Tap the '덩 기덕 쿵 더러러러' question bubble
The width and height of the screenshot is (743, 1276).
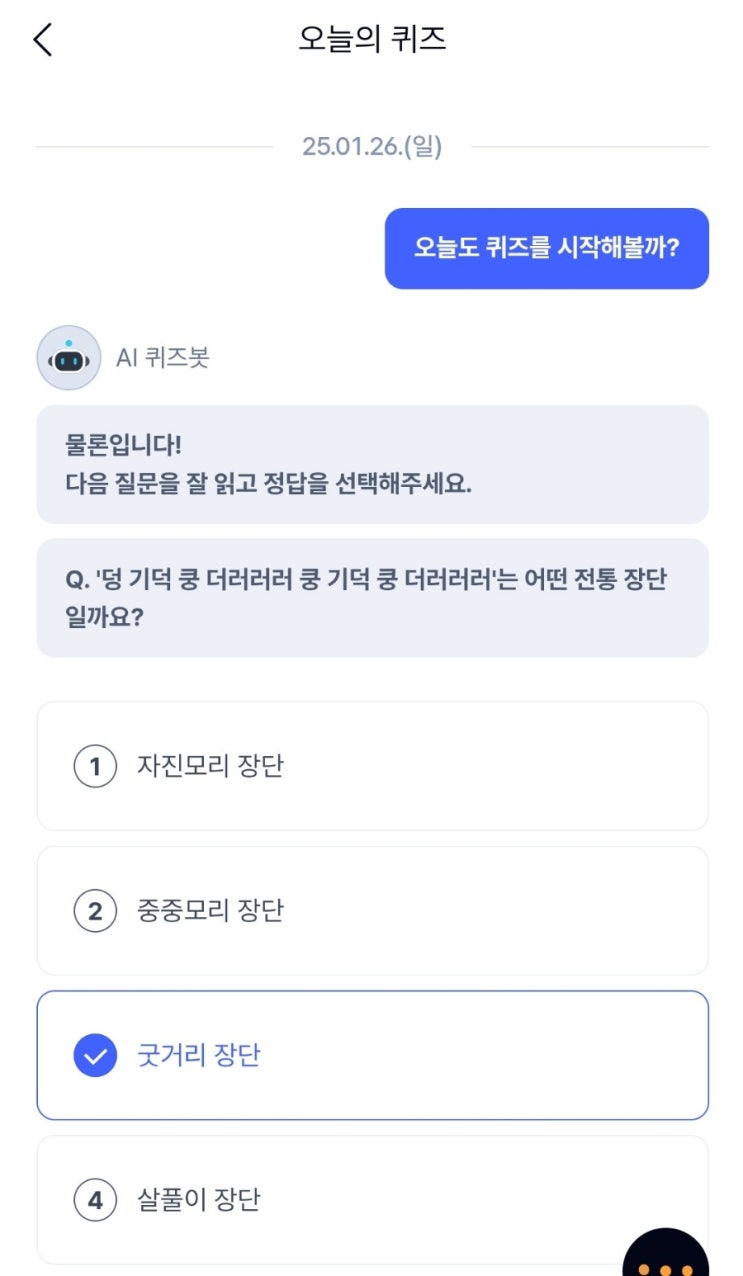(x=372, y=598)
